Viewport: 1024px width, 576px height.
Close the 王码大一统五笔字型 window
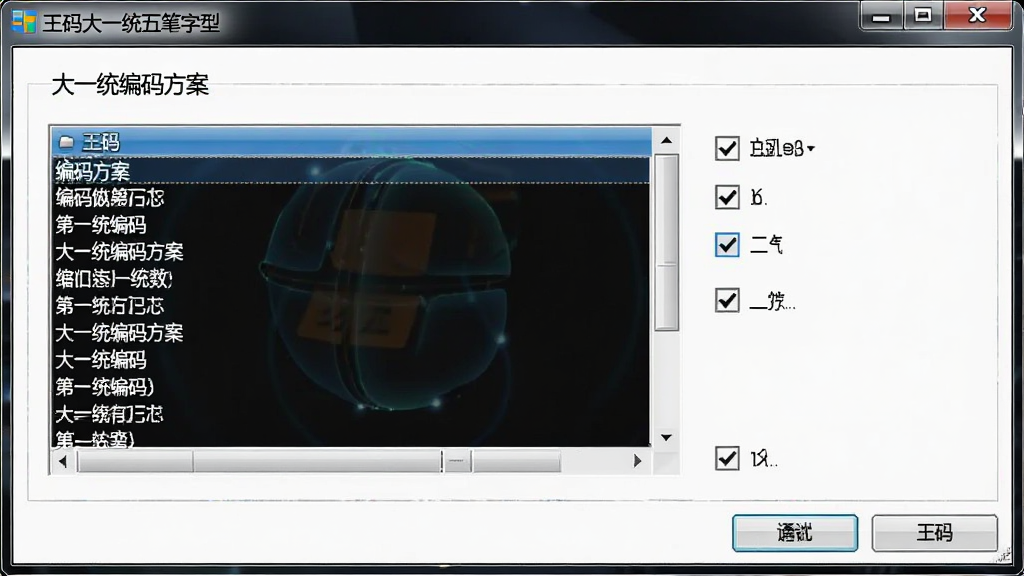point(977,16)
